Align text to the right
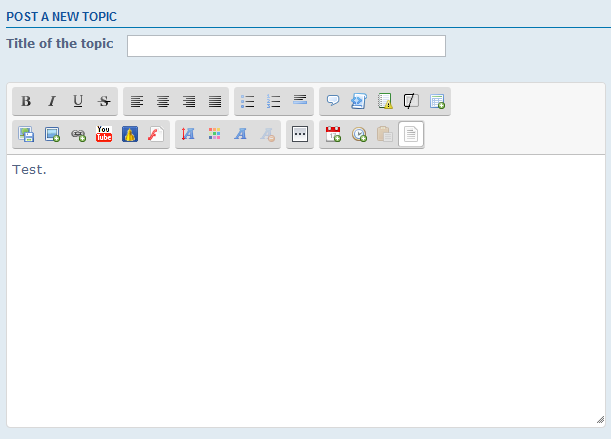Screen dimensions: 611x439 pos(189,101)
